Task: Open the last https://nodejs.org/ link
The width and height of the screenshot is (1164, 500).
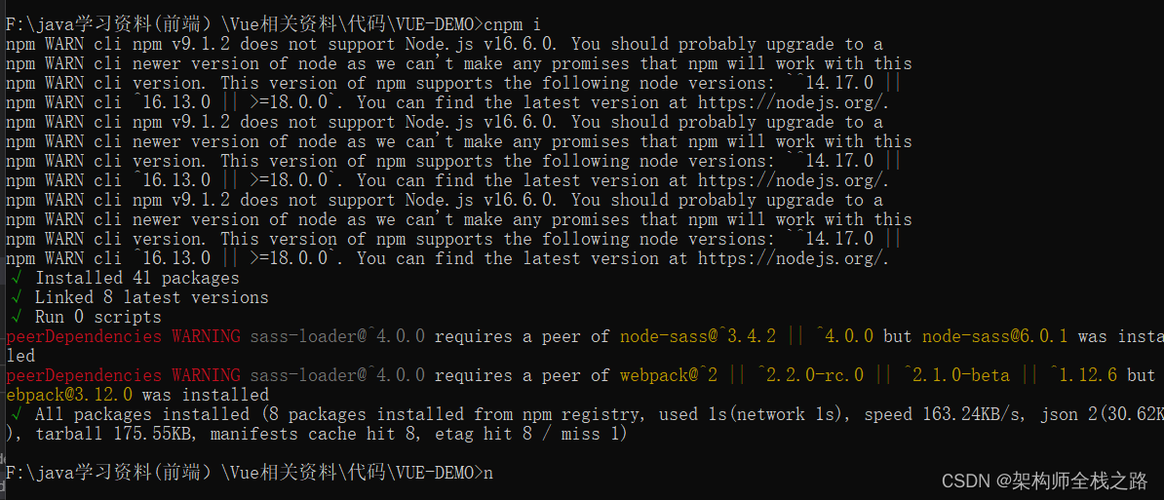Action: (x=791, y=259)
